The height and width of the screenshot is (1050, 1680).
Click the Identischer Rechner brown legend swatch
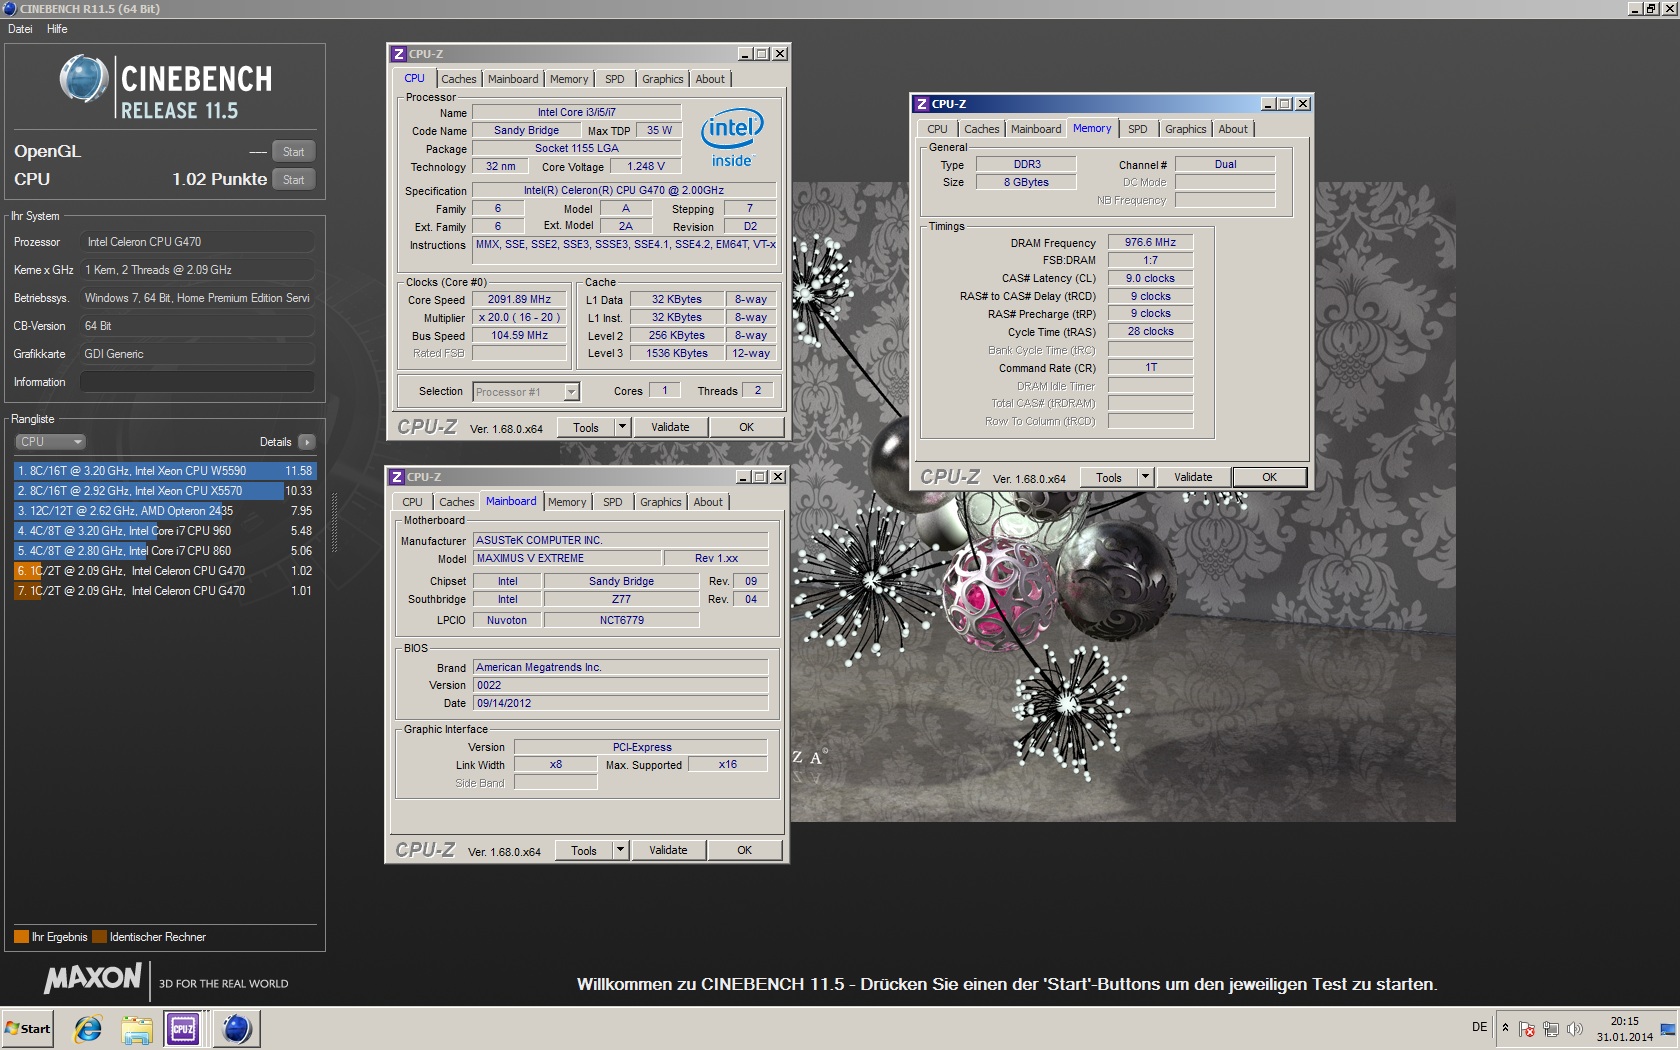tap(99, 937)
